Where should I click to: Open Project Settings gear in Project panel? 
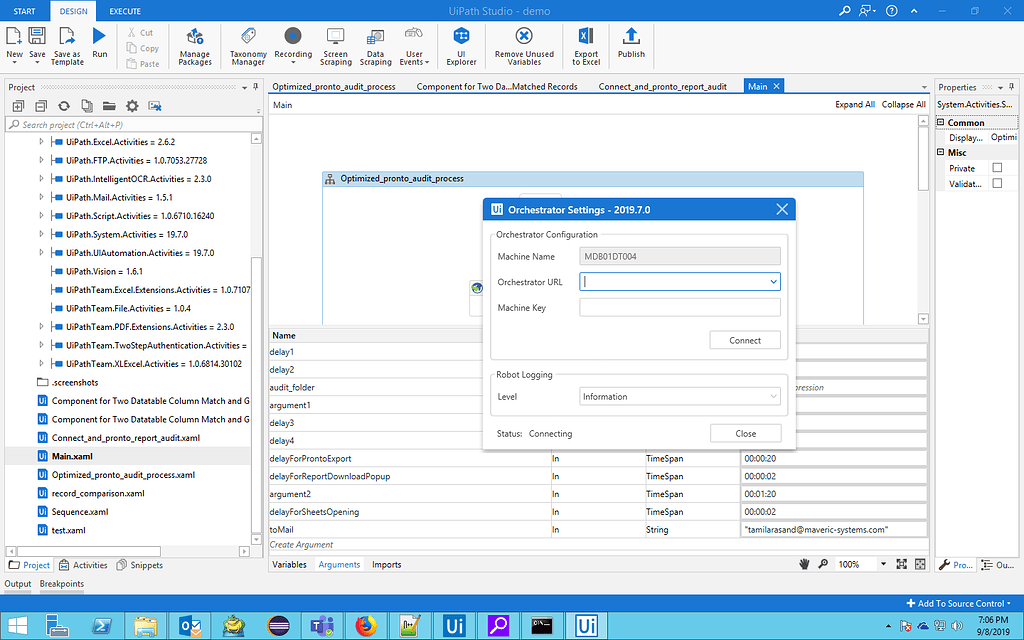tap(131, 105)
